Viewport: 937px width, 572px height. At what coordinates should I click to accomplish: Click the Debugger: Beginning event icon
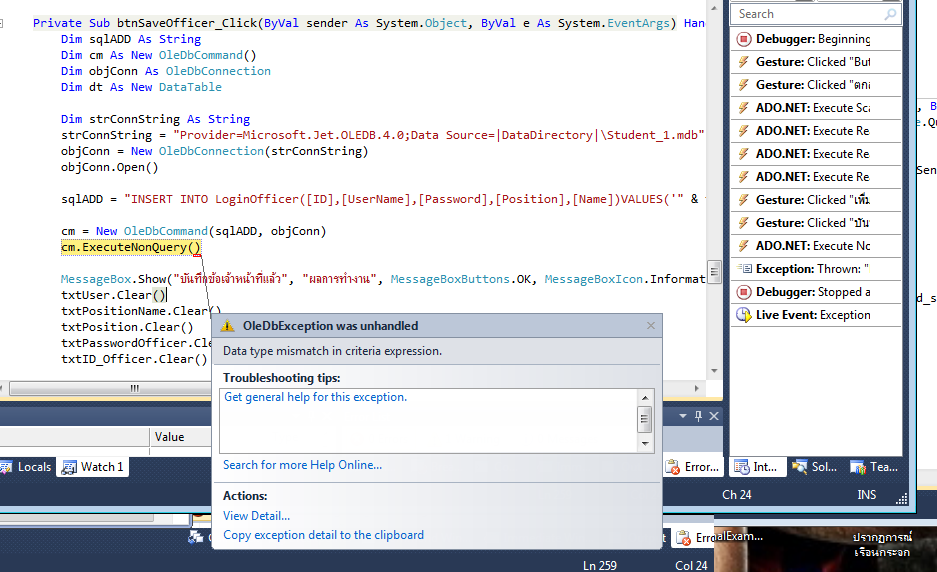(x=743, y=39)
